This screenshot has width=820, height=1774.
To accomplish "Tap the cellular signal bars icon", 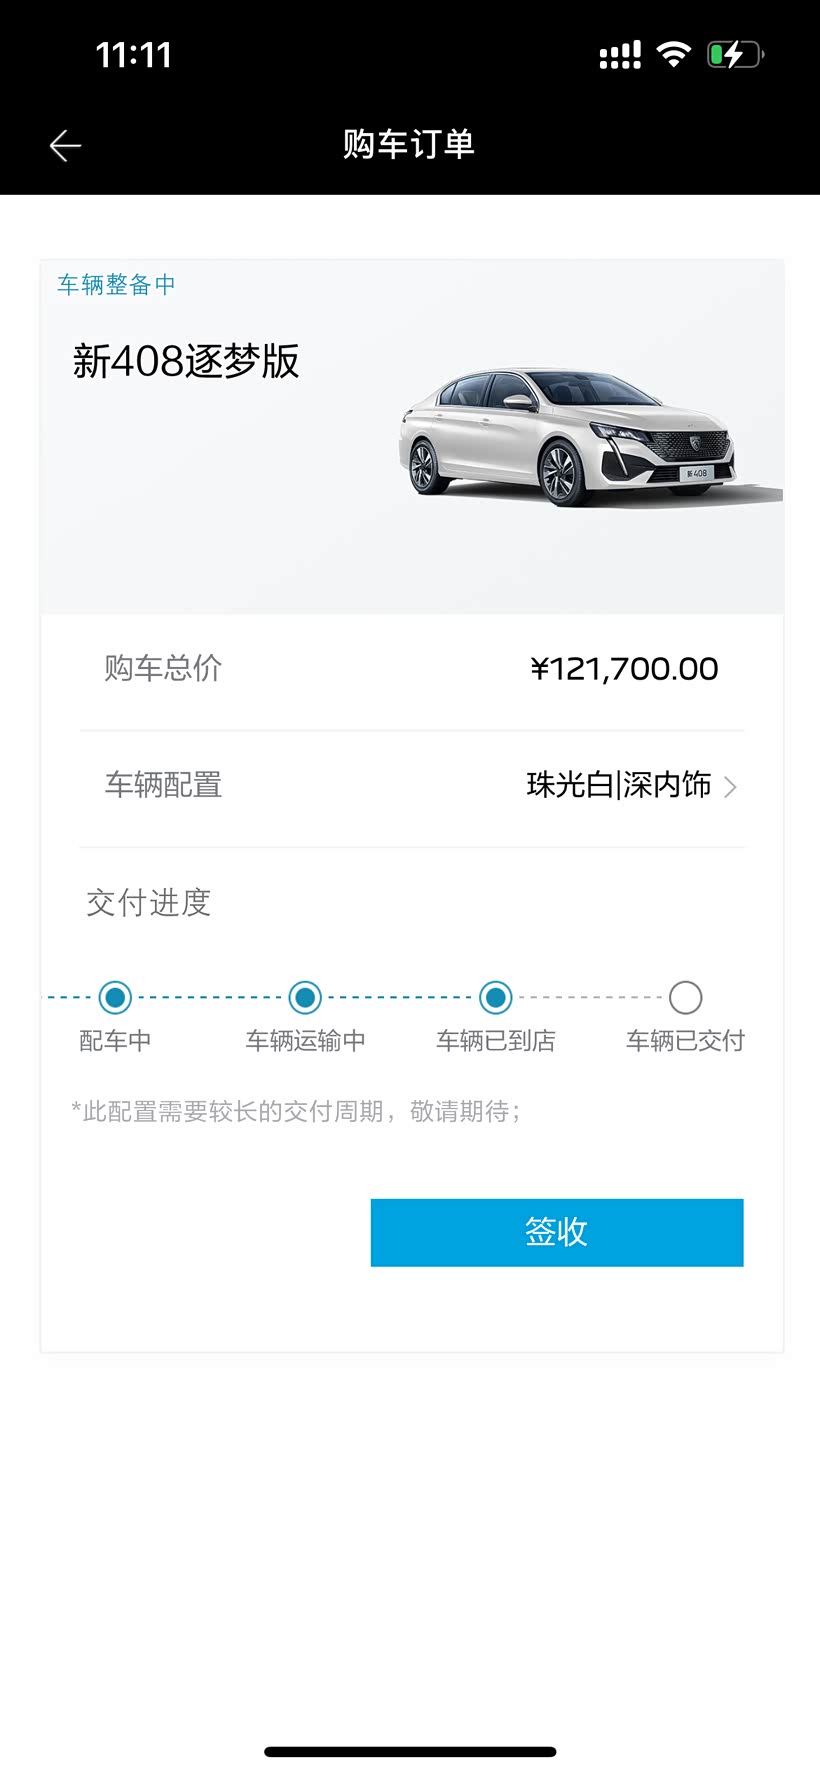I will tap(620, 56).
